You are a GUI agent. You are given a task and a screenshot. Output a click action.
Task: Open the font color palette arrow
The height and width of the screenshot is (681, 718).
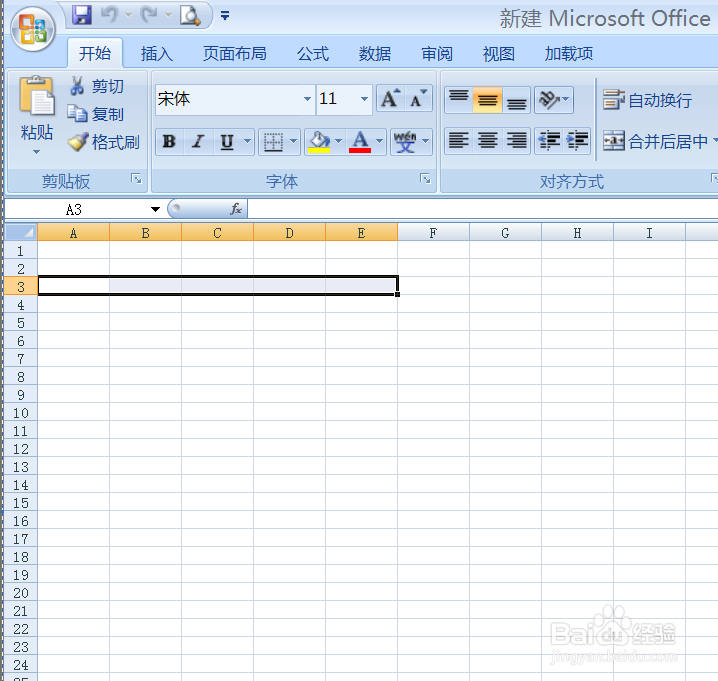pyautogui.click(x=380, y=141)
